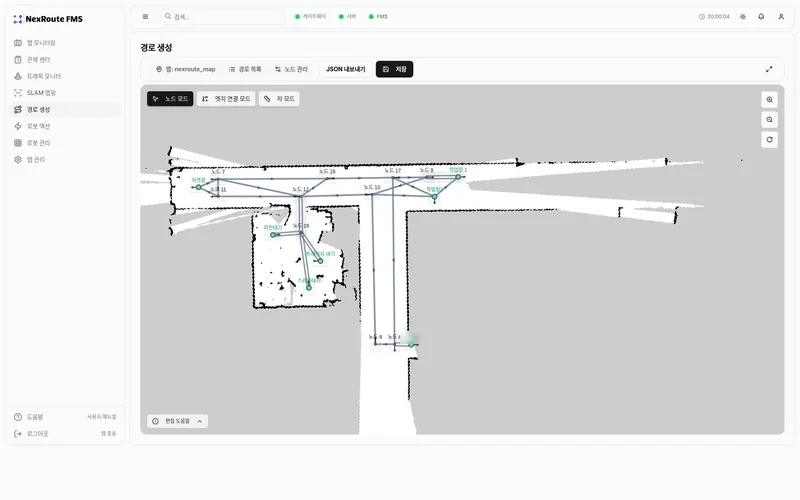This screenshot has width=800, height=500.
Task: Open the 관제 센터 sidebar page
Action: (64, 60)
